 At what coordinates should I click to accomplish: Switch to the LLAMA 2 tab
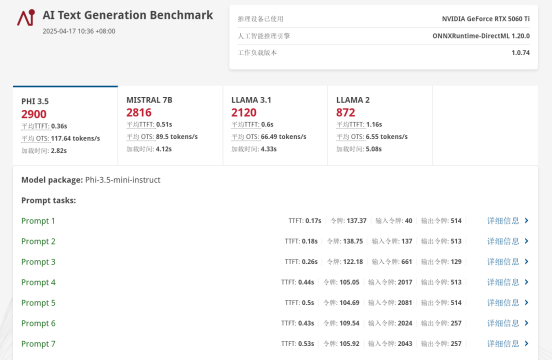click(380, 125)
